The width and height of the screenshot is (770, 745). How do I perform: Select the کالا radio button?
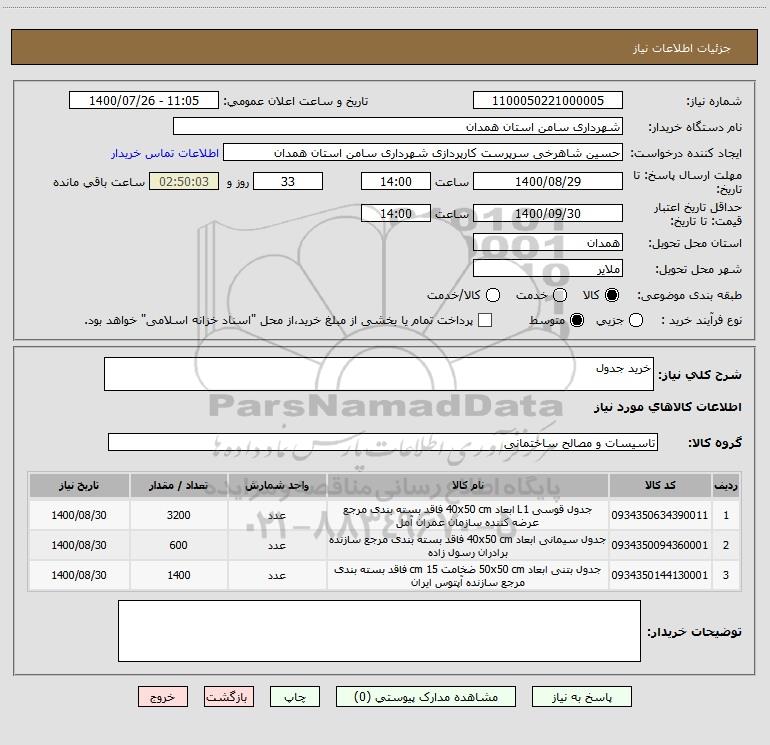[x=612, y=295]
